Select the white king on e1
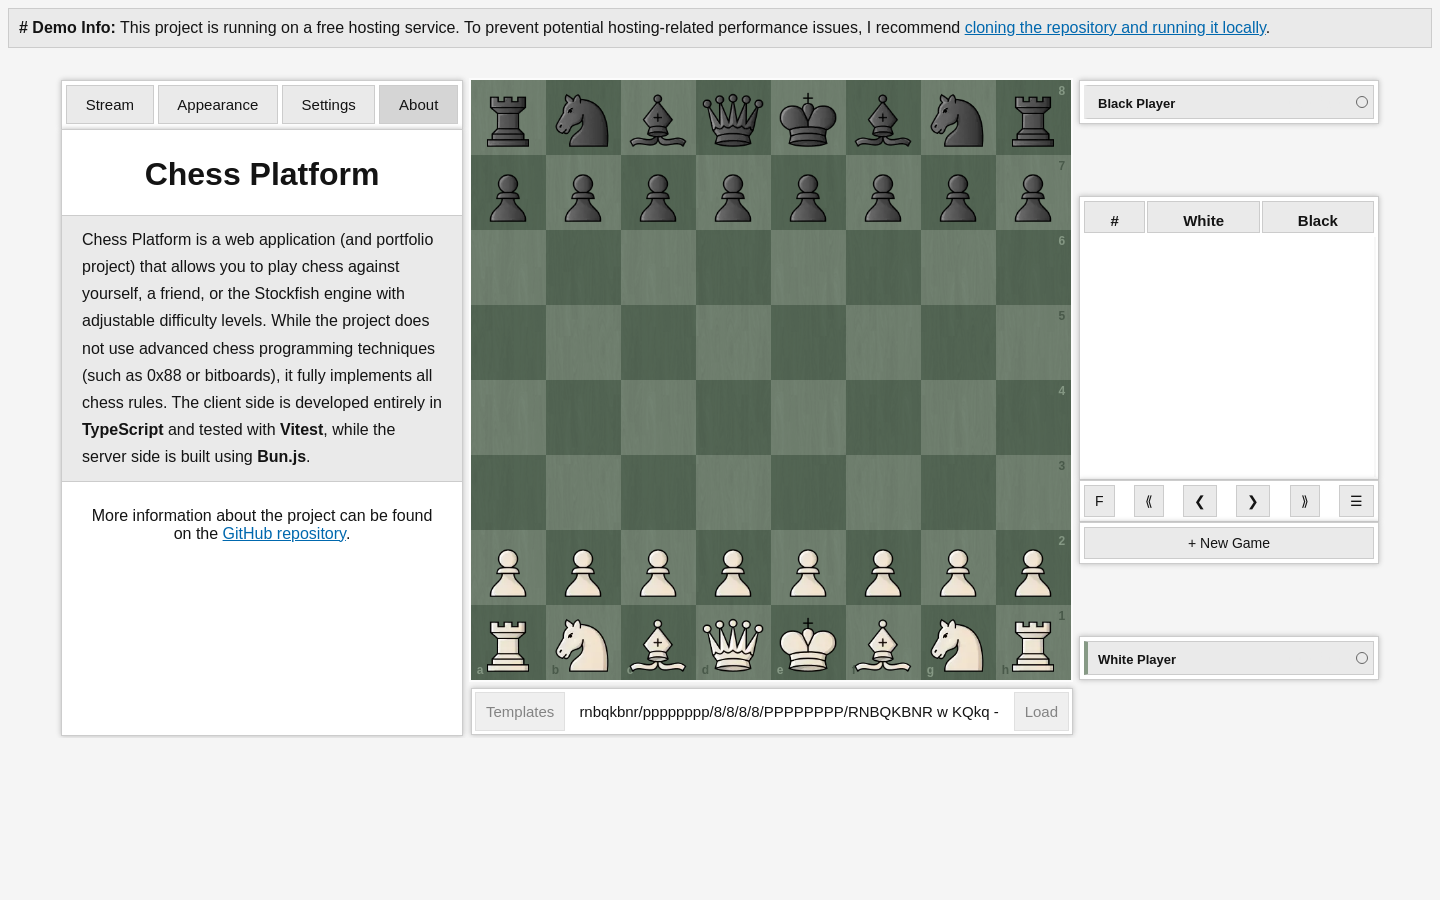1440x900 pixels. click(808, 643)
